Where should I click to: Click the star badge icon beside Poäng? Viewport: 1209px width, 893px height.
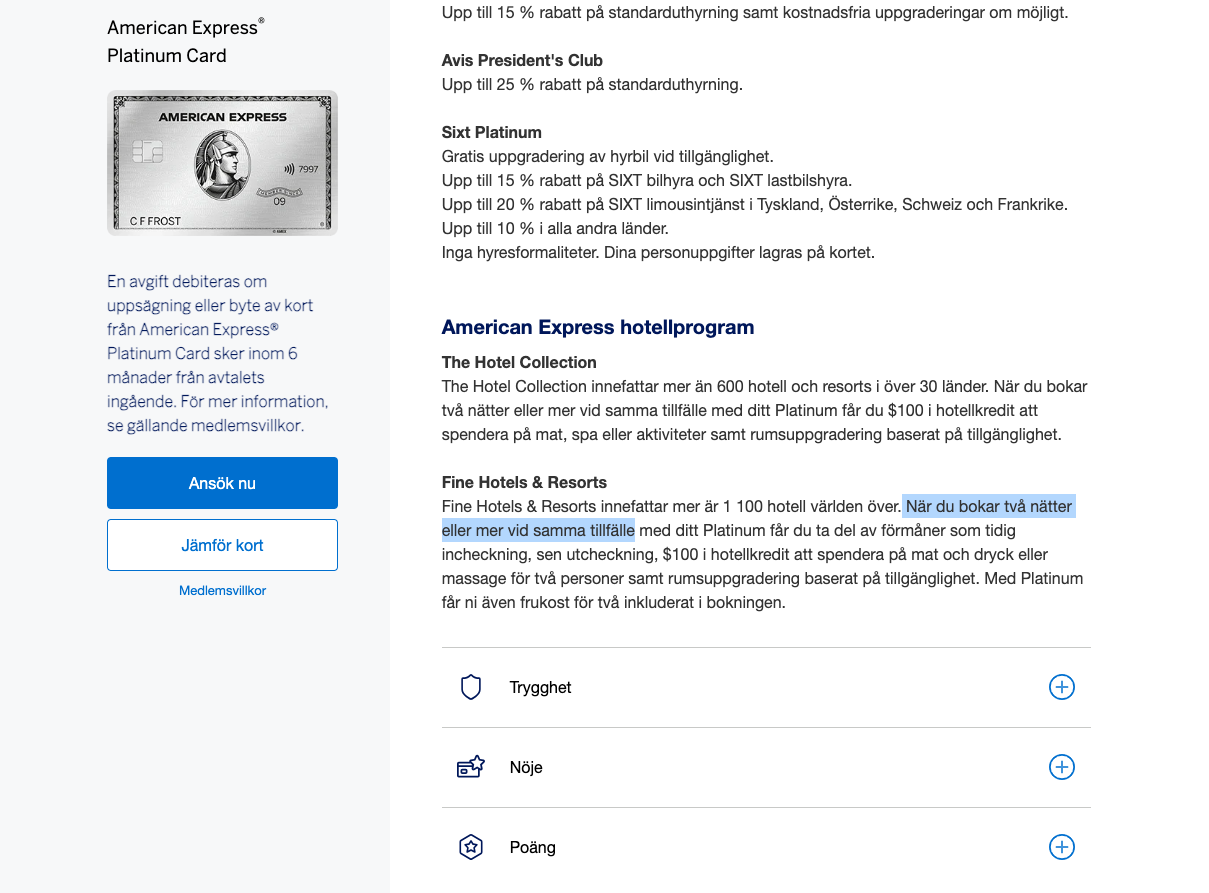point(470,847)
